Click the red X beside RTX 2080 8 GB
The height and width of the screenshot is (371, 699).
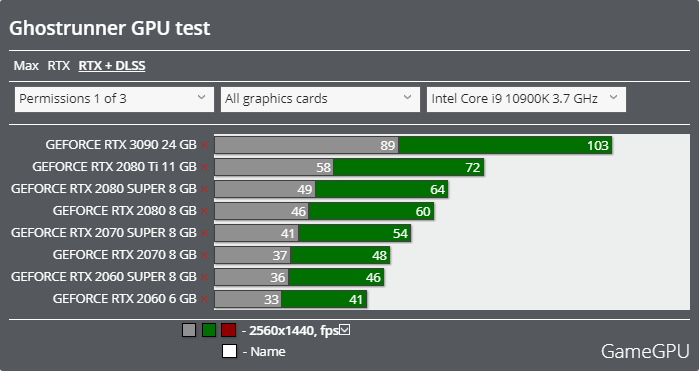click(204, 211)
